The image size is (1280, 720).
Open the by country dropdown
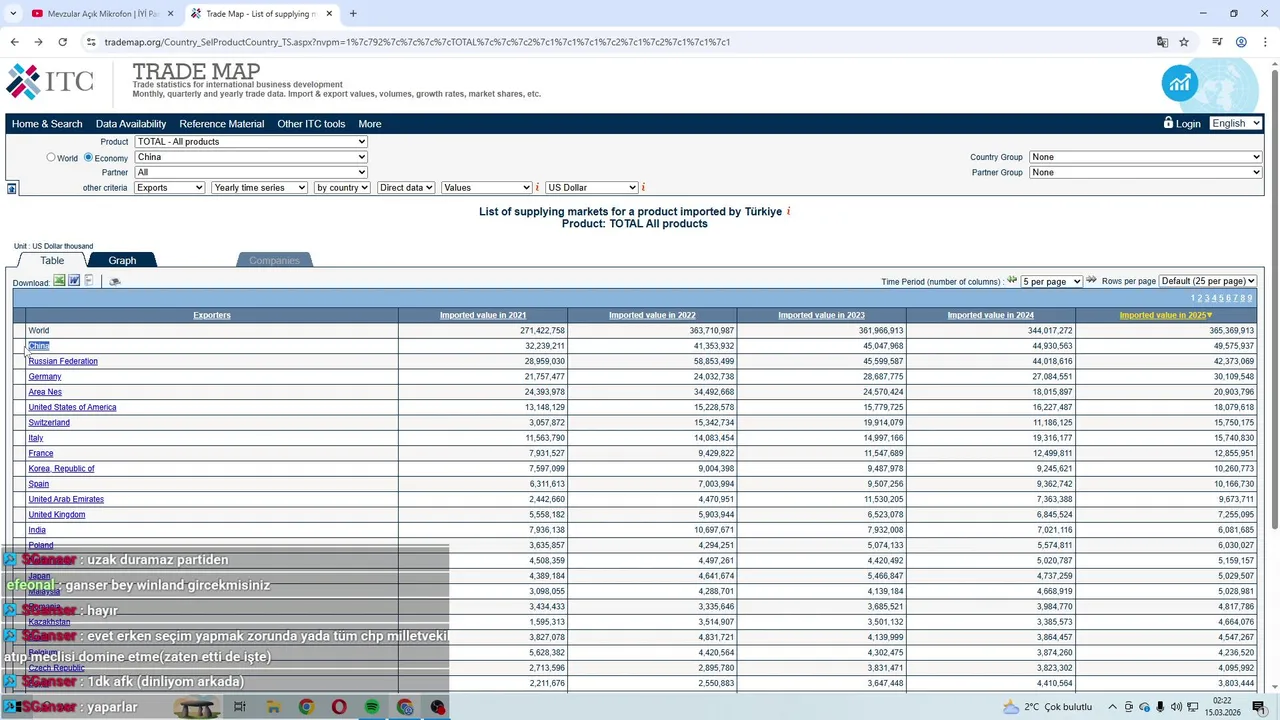pyautogui.click(x=342, y=188)
